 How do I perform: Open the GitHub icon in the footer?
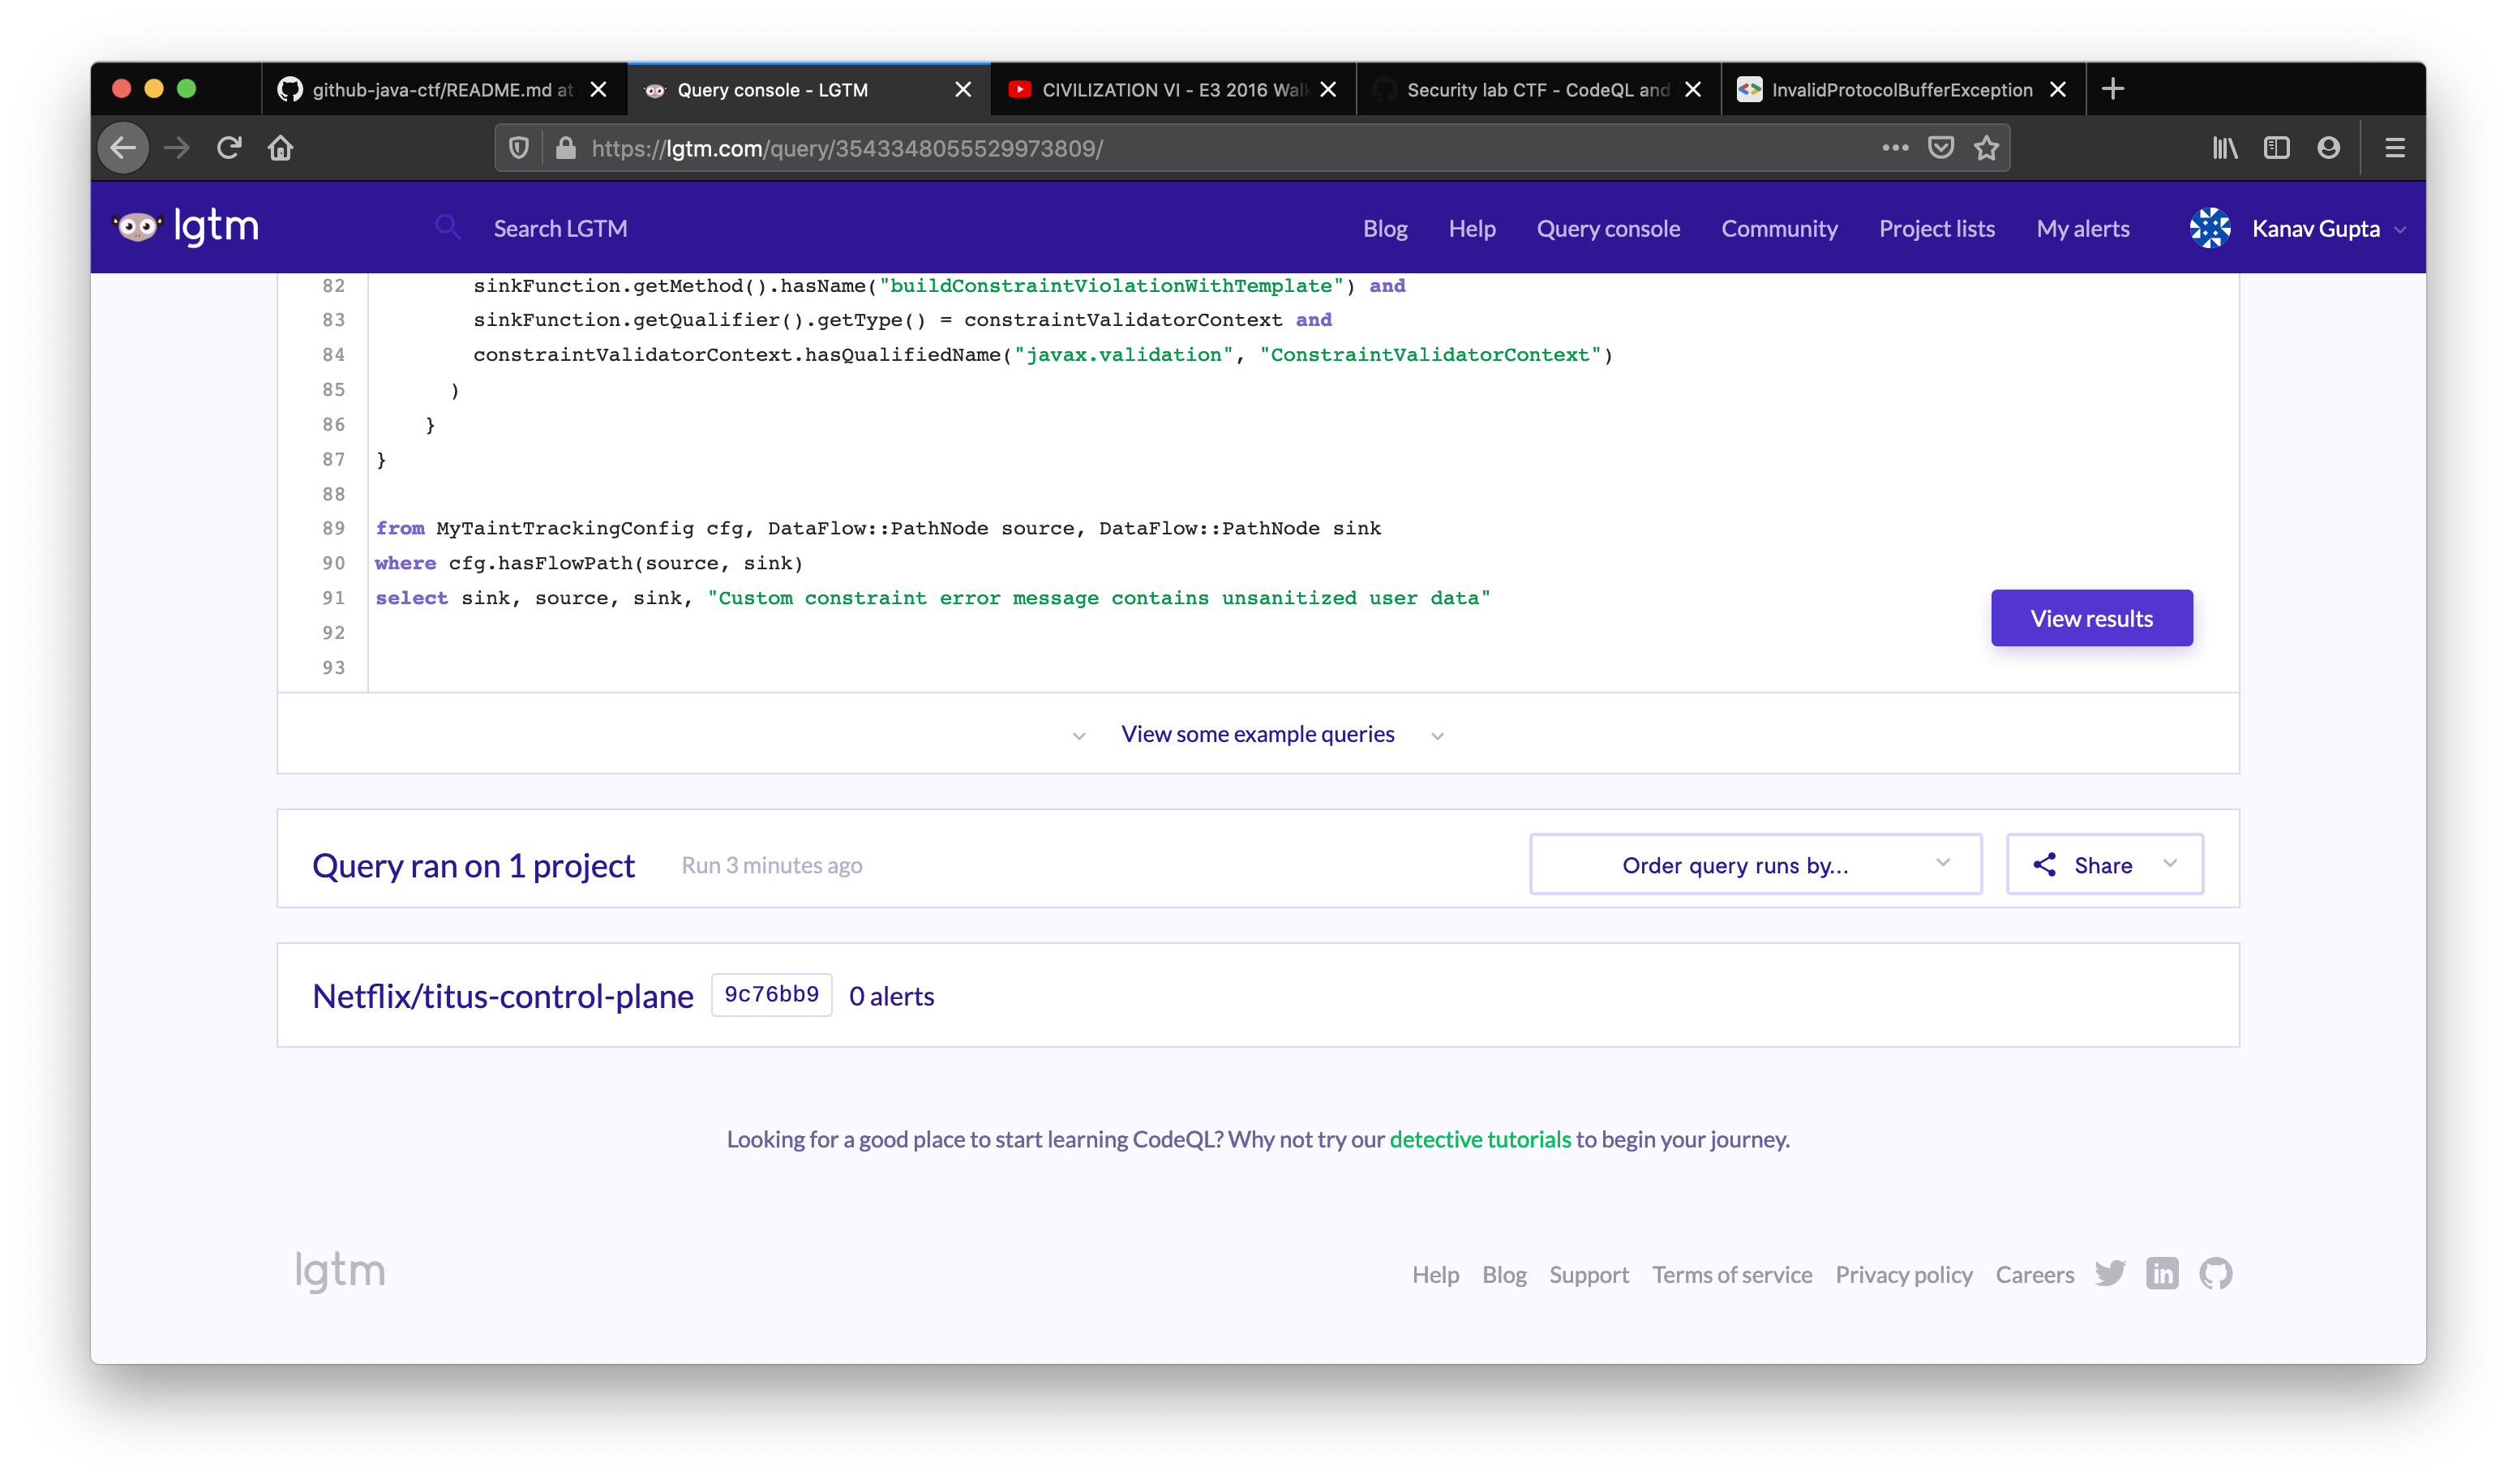point(2215,1274)
